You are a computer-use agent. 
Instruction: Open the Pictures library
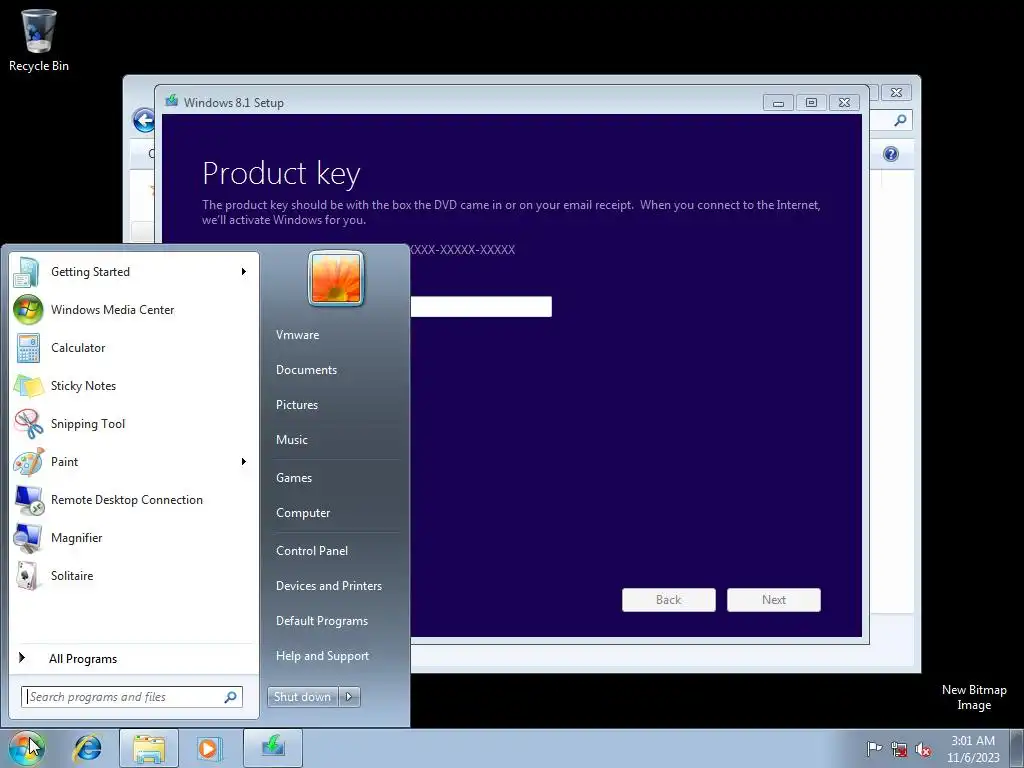click(x=297, y=405)
